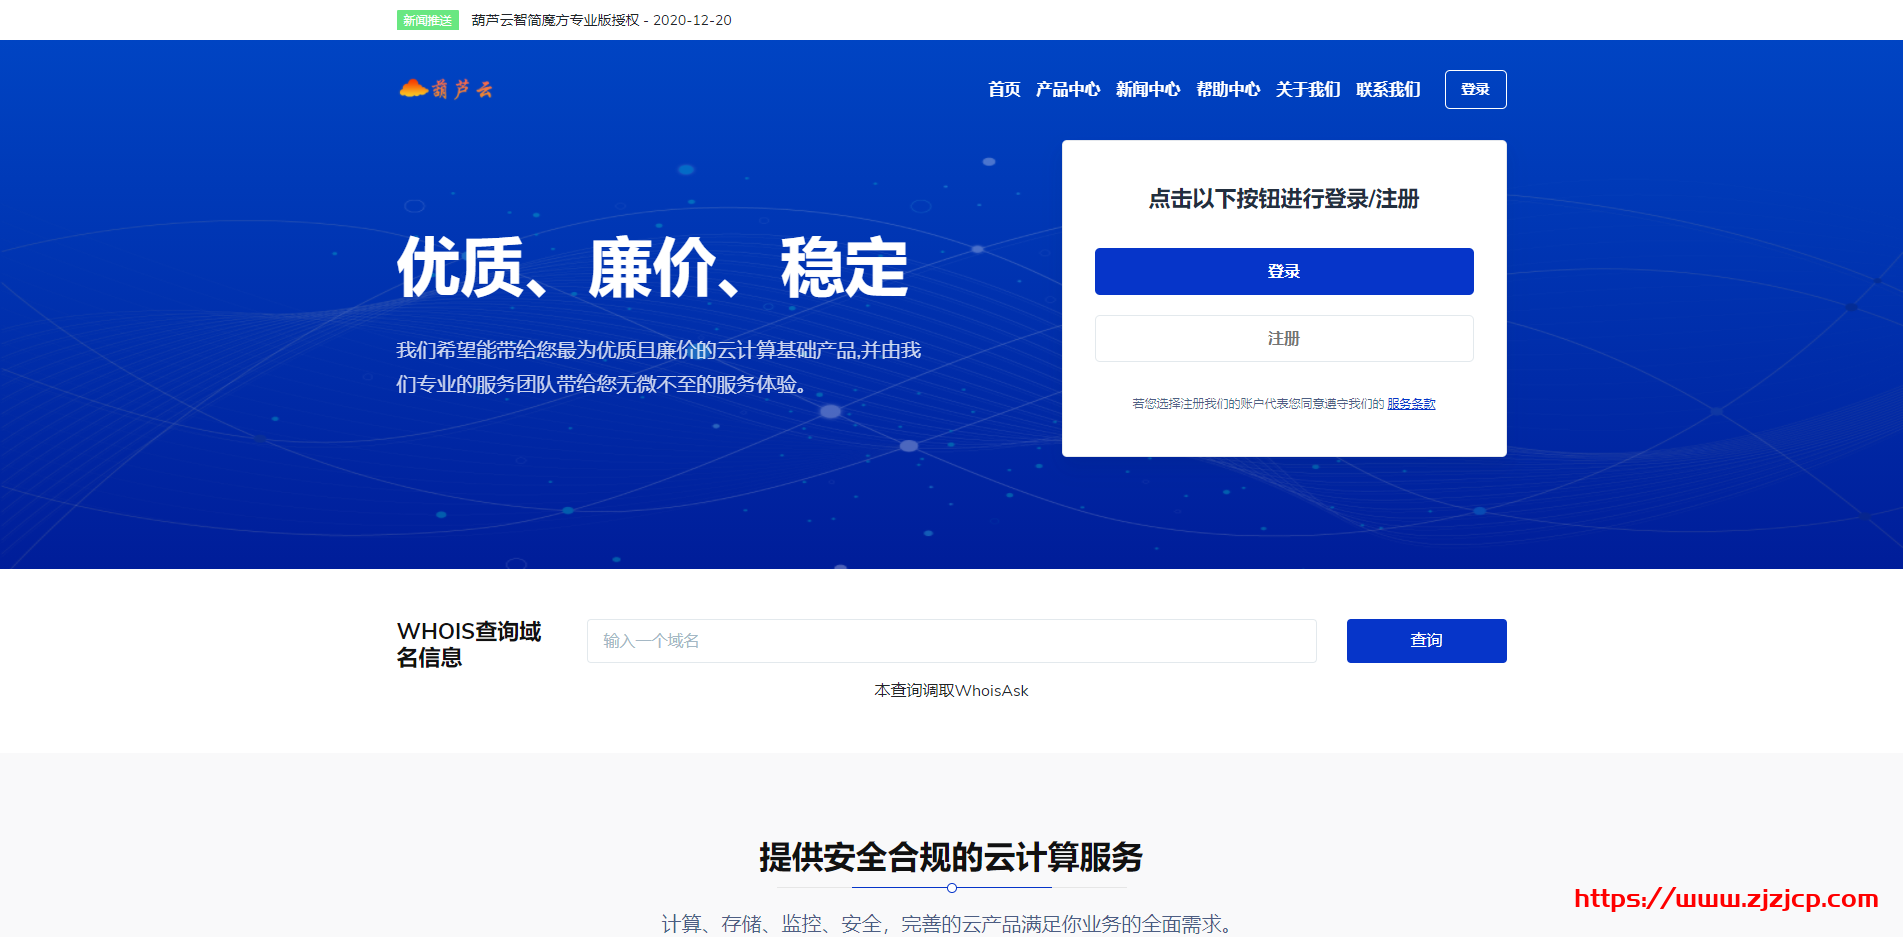Screen dimensions: 1903x937
Task: Open the 服务条款 link
Action: (x=1411, y=404)
